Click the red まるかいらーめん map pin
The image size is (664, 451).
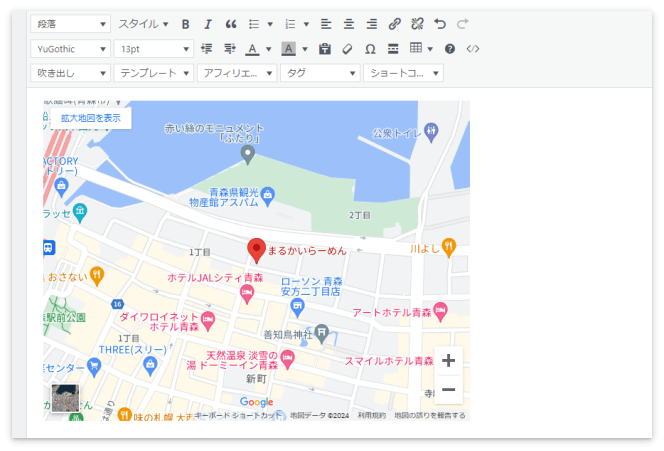coord(256,251)
